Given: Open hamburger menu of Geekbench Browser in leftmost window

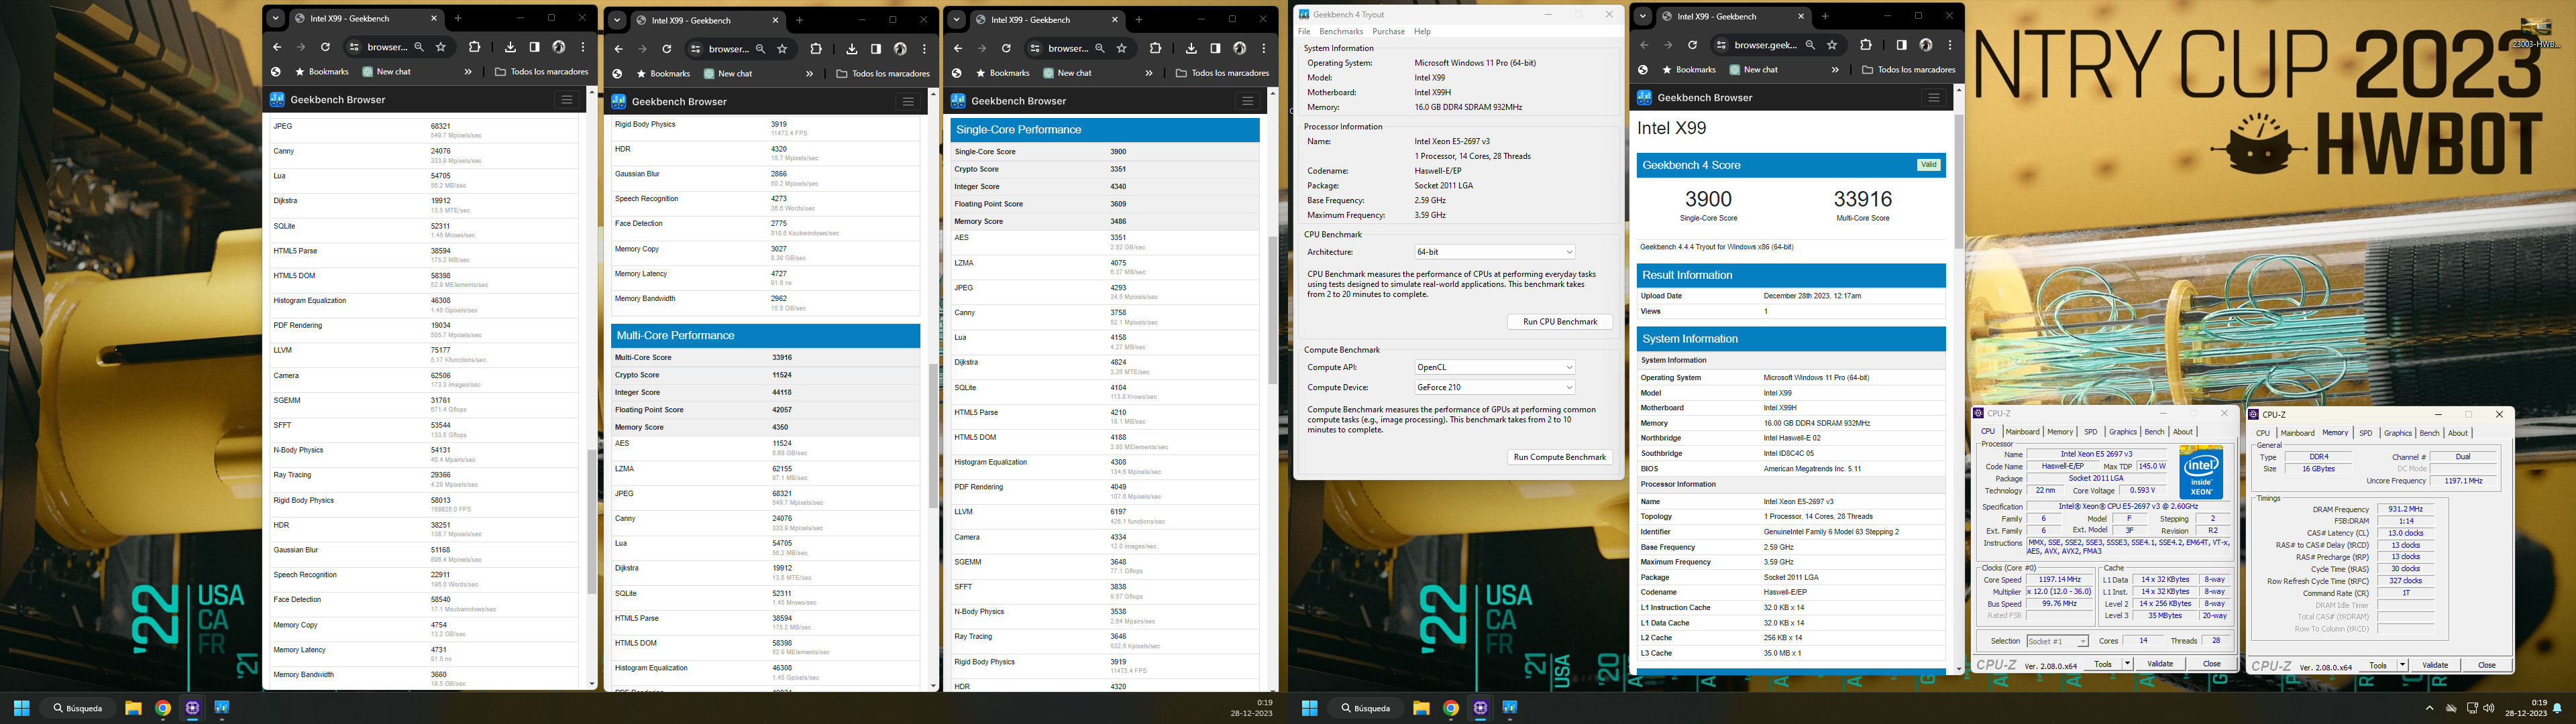Looking at the screenshot, I should (x=567, y=100).
